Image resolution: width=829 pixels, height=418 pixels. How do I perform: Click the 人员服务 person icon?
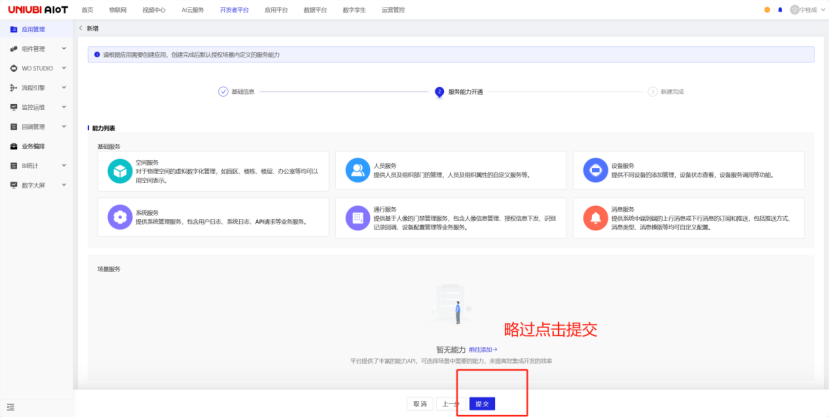[357, 170]
